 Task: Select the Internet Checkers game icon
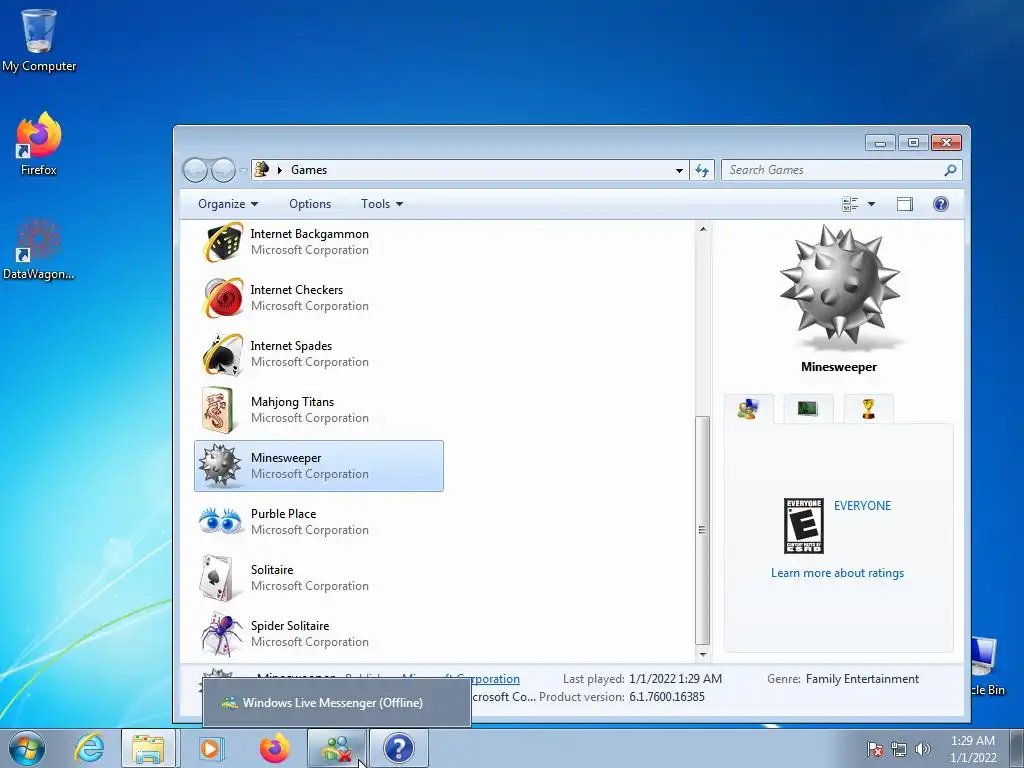coord(222,298)
